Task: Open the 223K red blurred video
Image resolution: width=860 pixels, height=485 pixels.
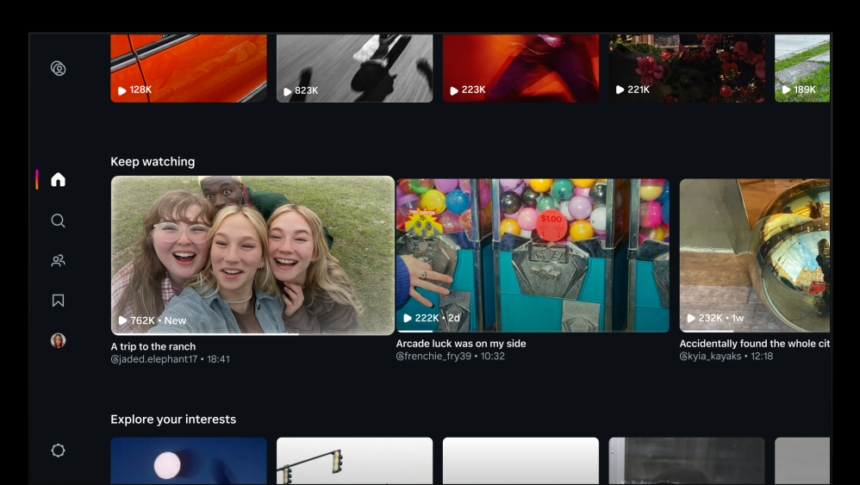Action: pos(520,68)
